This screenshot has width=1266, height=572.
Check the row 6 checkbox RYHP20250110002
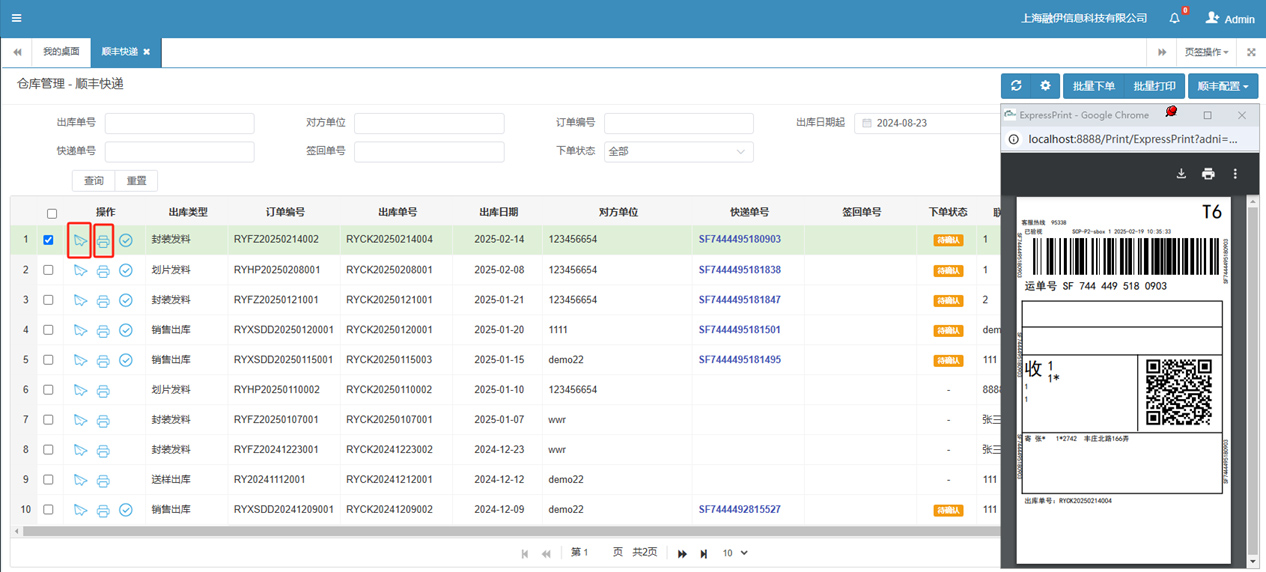[x=48, y=390]
